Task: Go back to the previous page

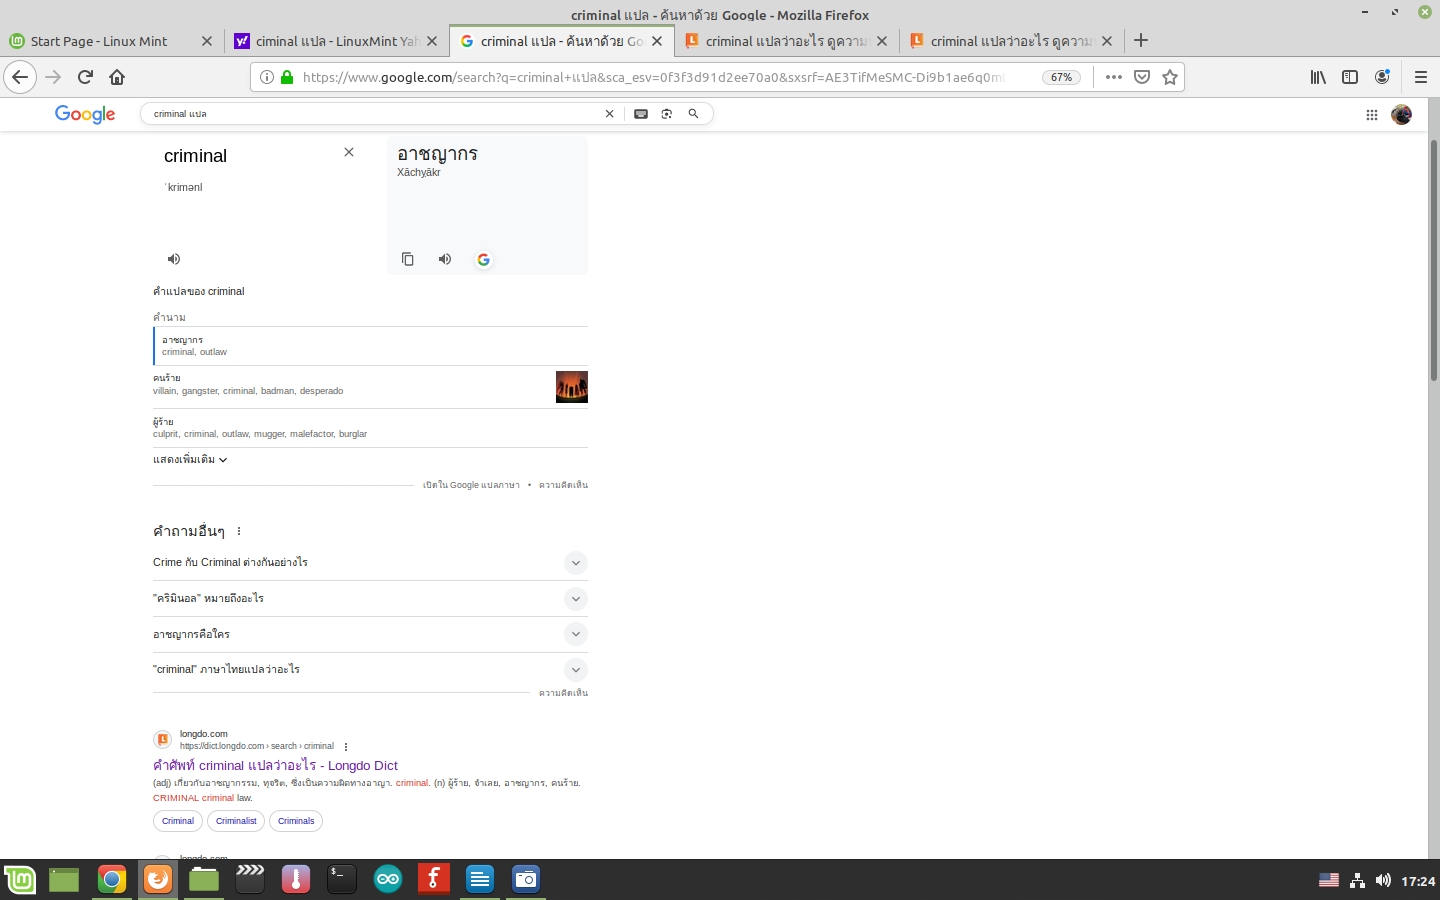Action: pyautogui.click(x=20, y=77)
